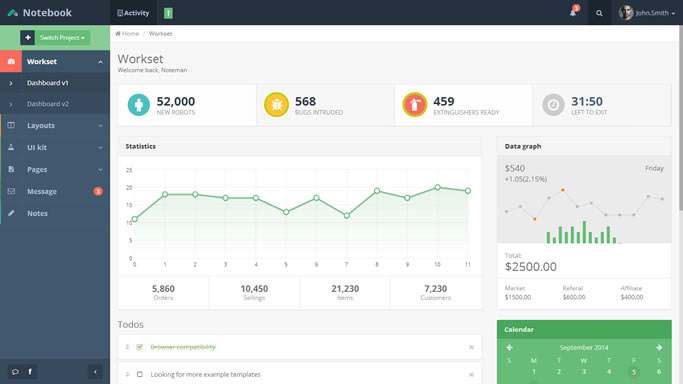Remove the Browser compatibility todo
The height and width of the screenshot is (384, 683).
(471, 347)
